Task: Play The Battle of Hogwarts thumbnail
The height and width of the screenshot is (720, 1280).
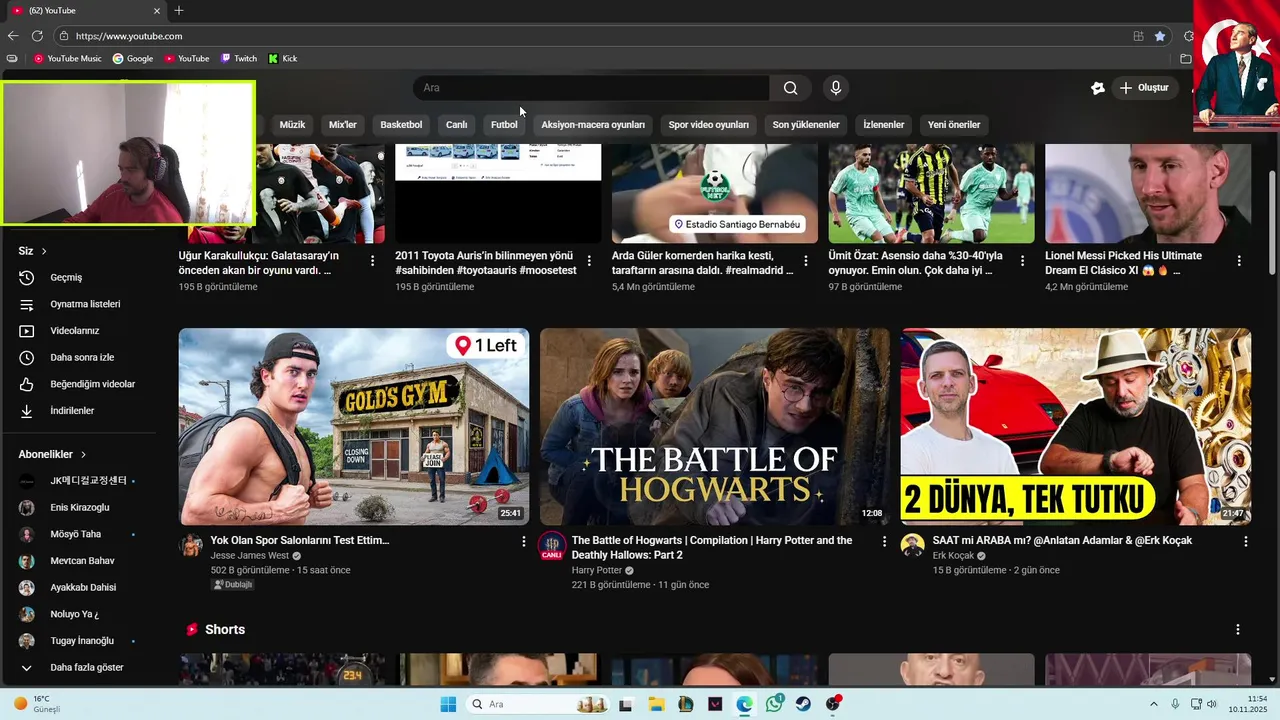Action: pyautogui.click(x=715, y=427)
